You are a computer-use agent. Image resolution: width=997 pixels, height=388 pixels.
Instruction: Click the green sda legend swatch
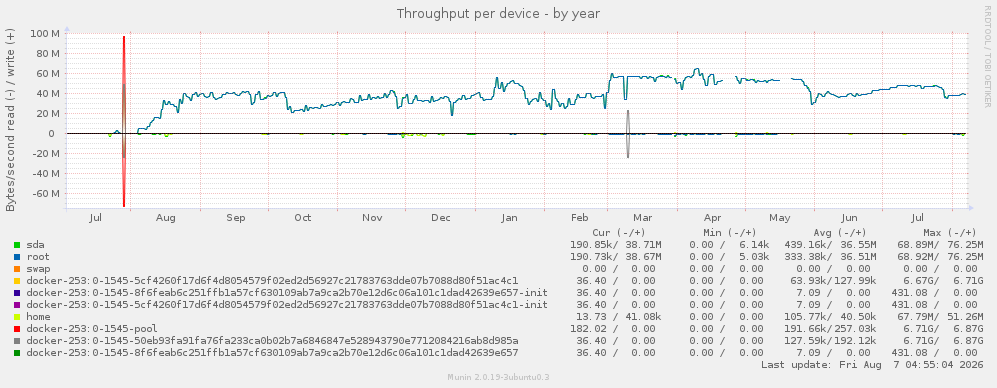coord(17,245)
